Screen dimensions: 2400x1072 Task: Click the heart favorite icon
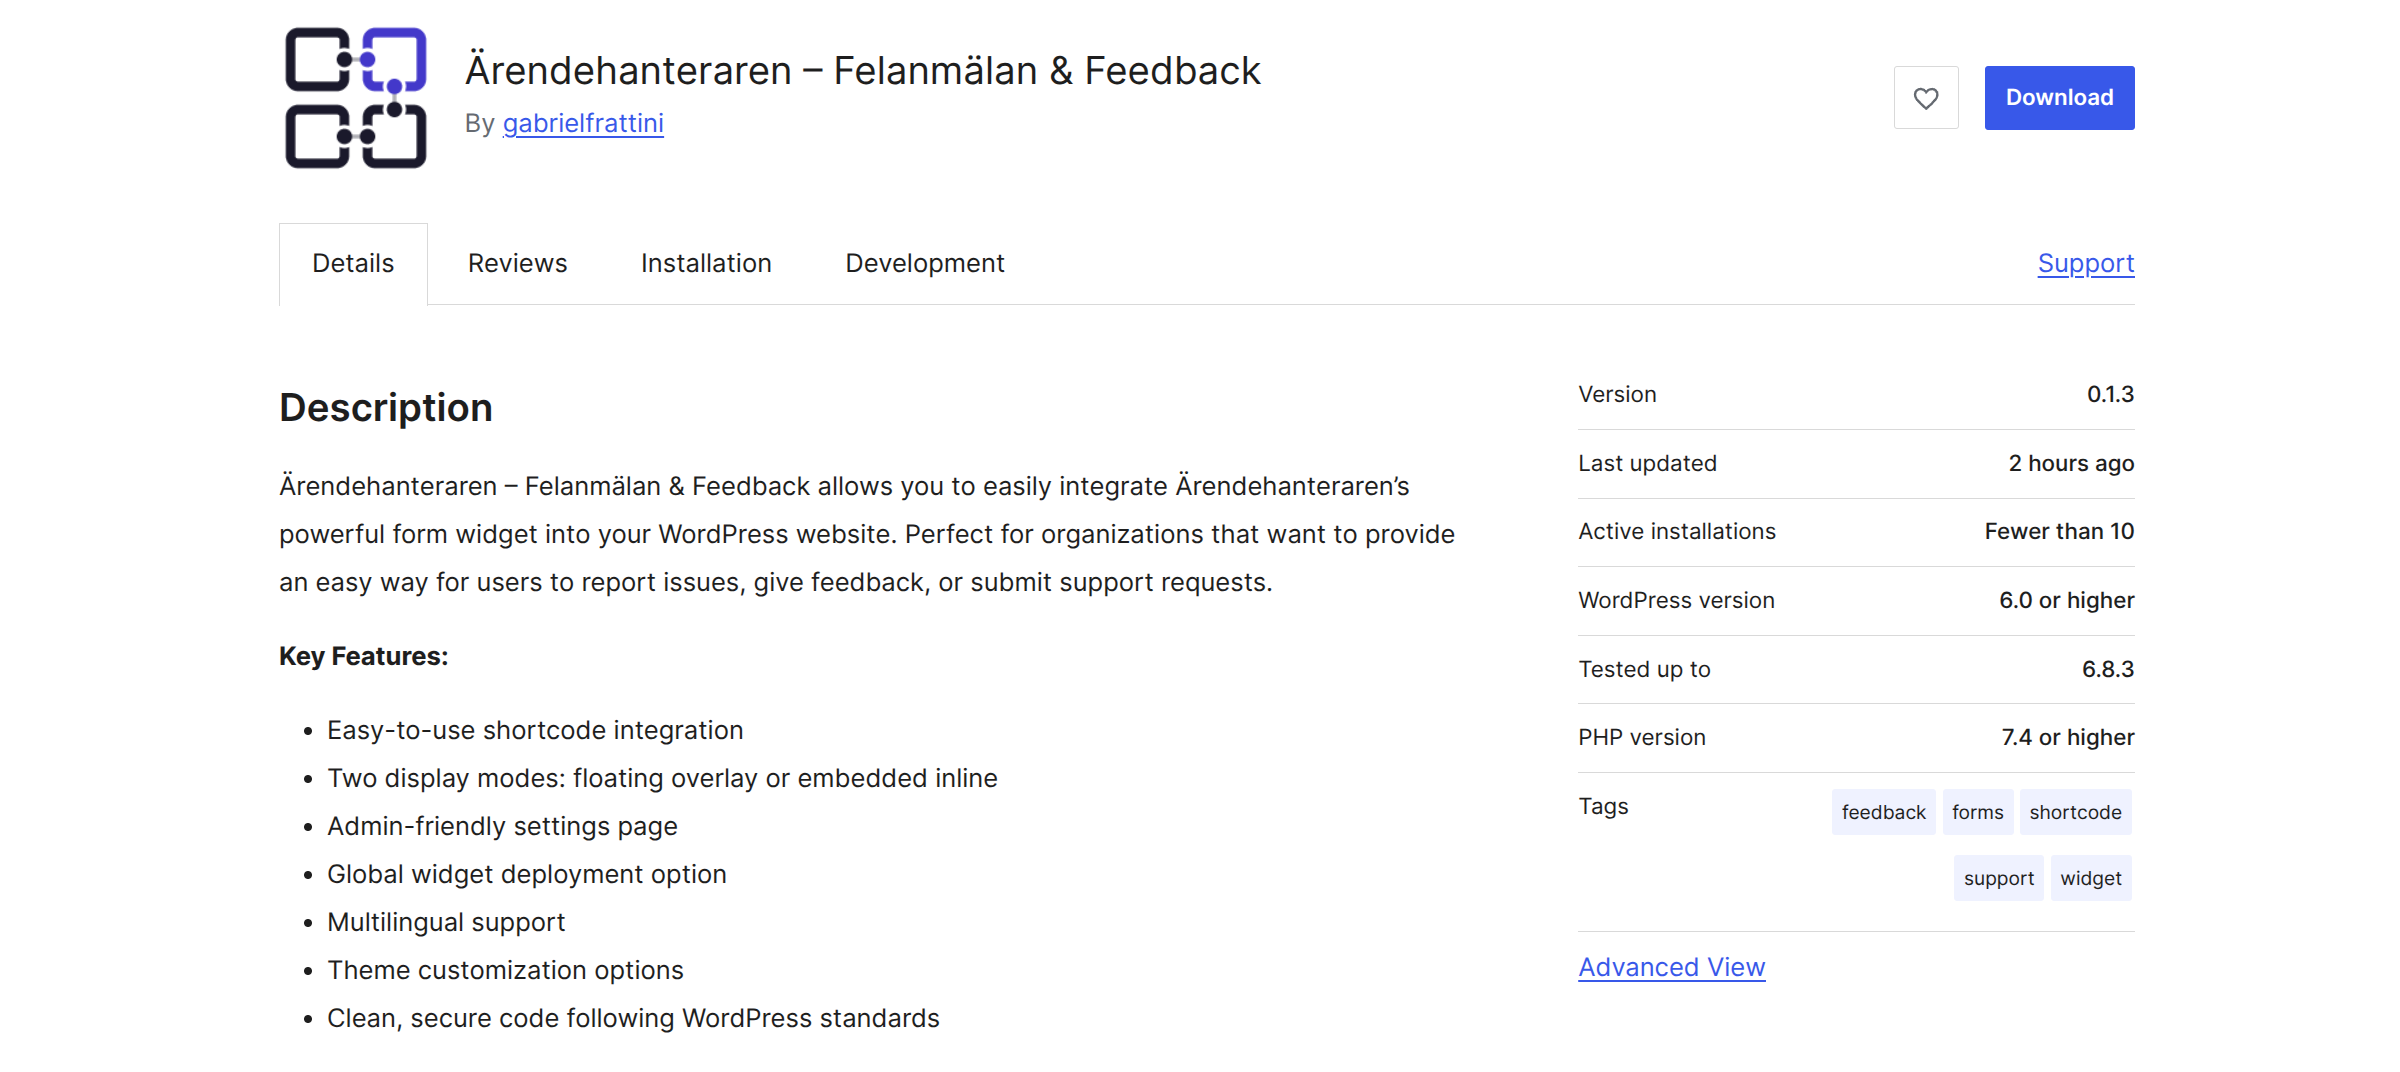point(1925,97)
